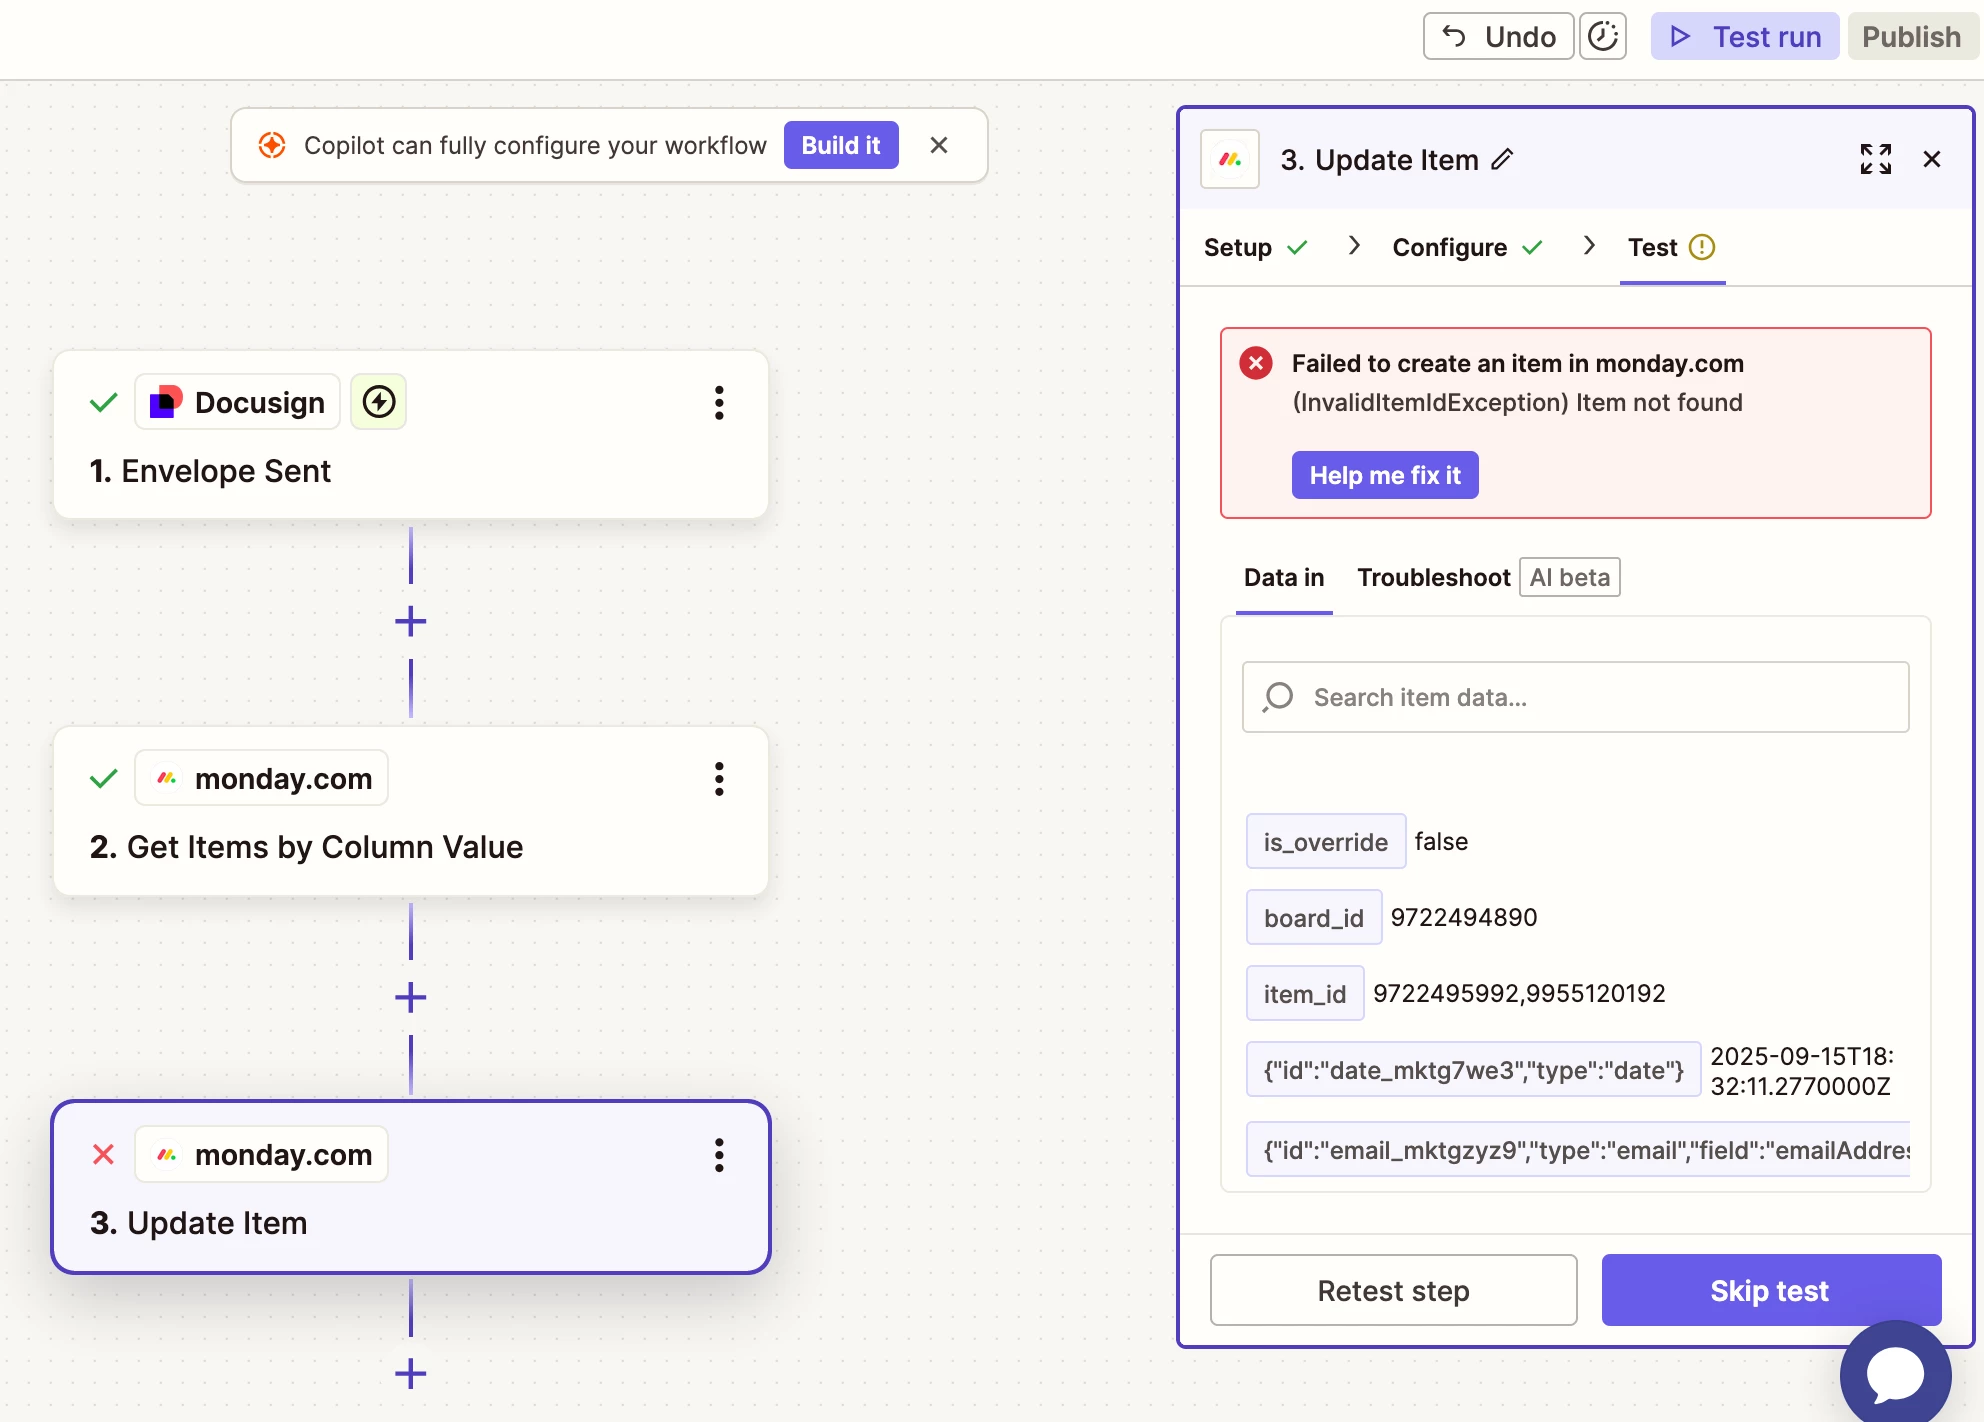Click the Help me fix it button
Viewport: 1984px width, 1422px height.
(x=1384, y=475)
